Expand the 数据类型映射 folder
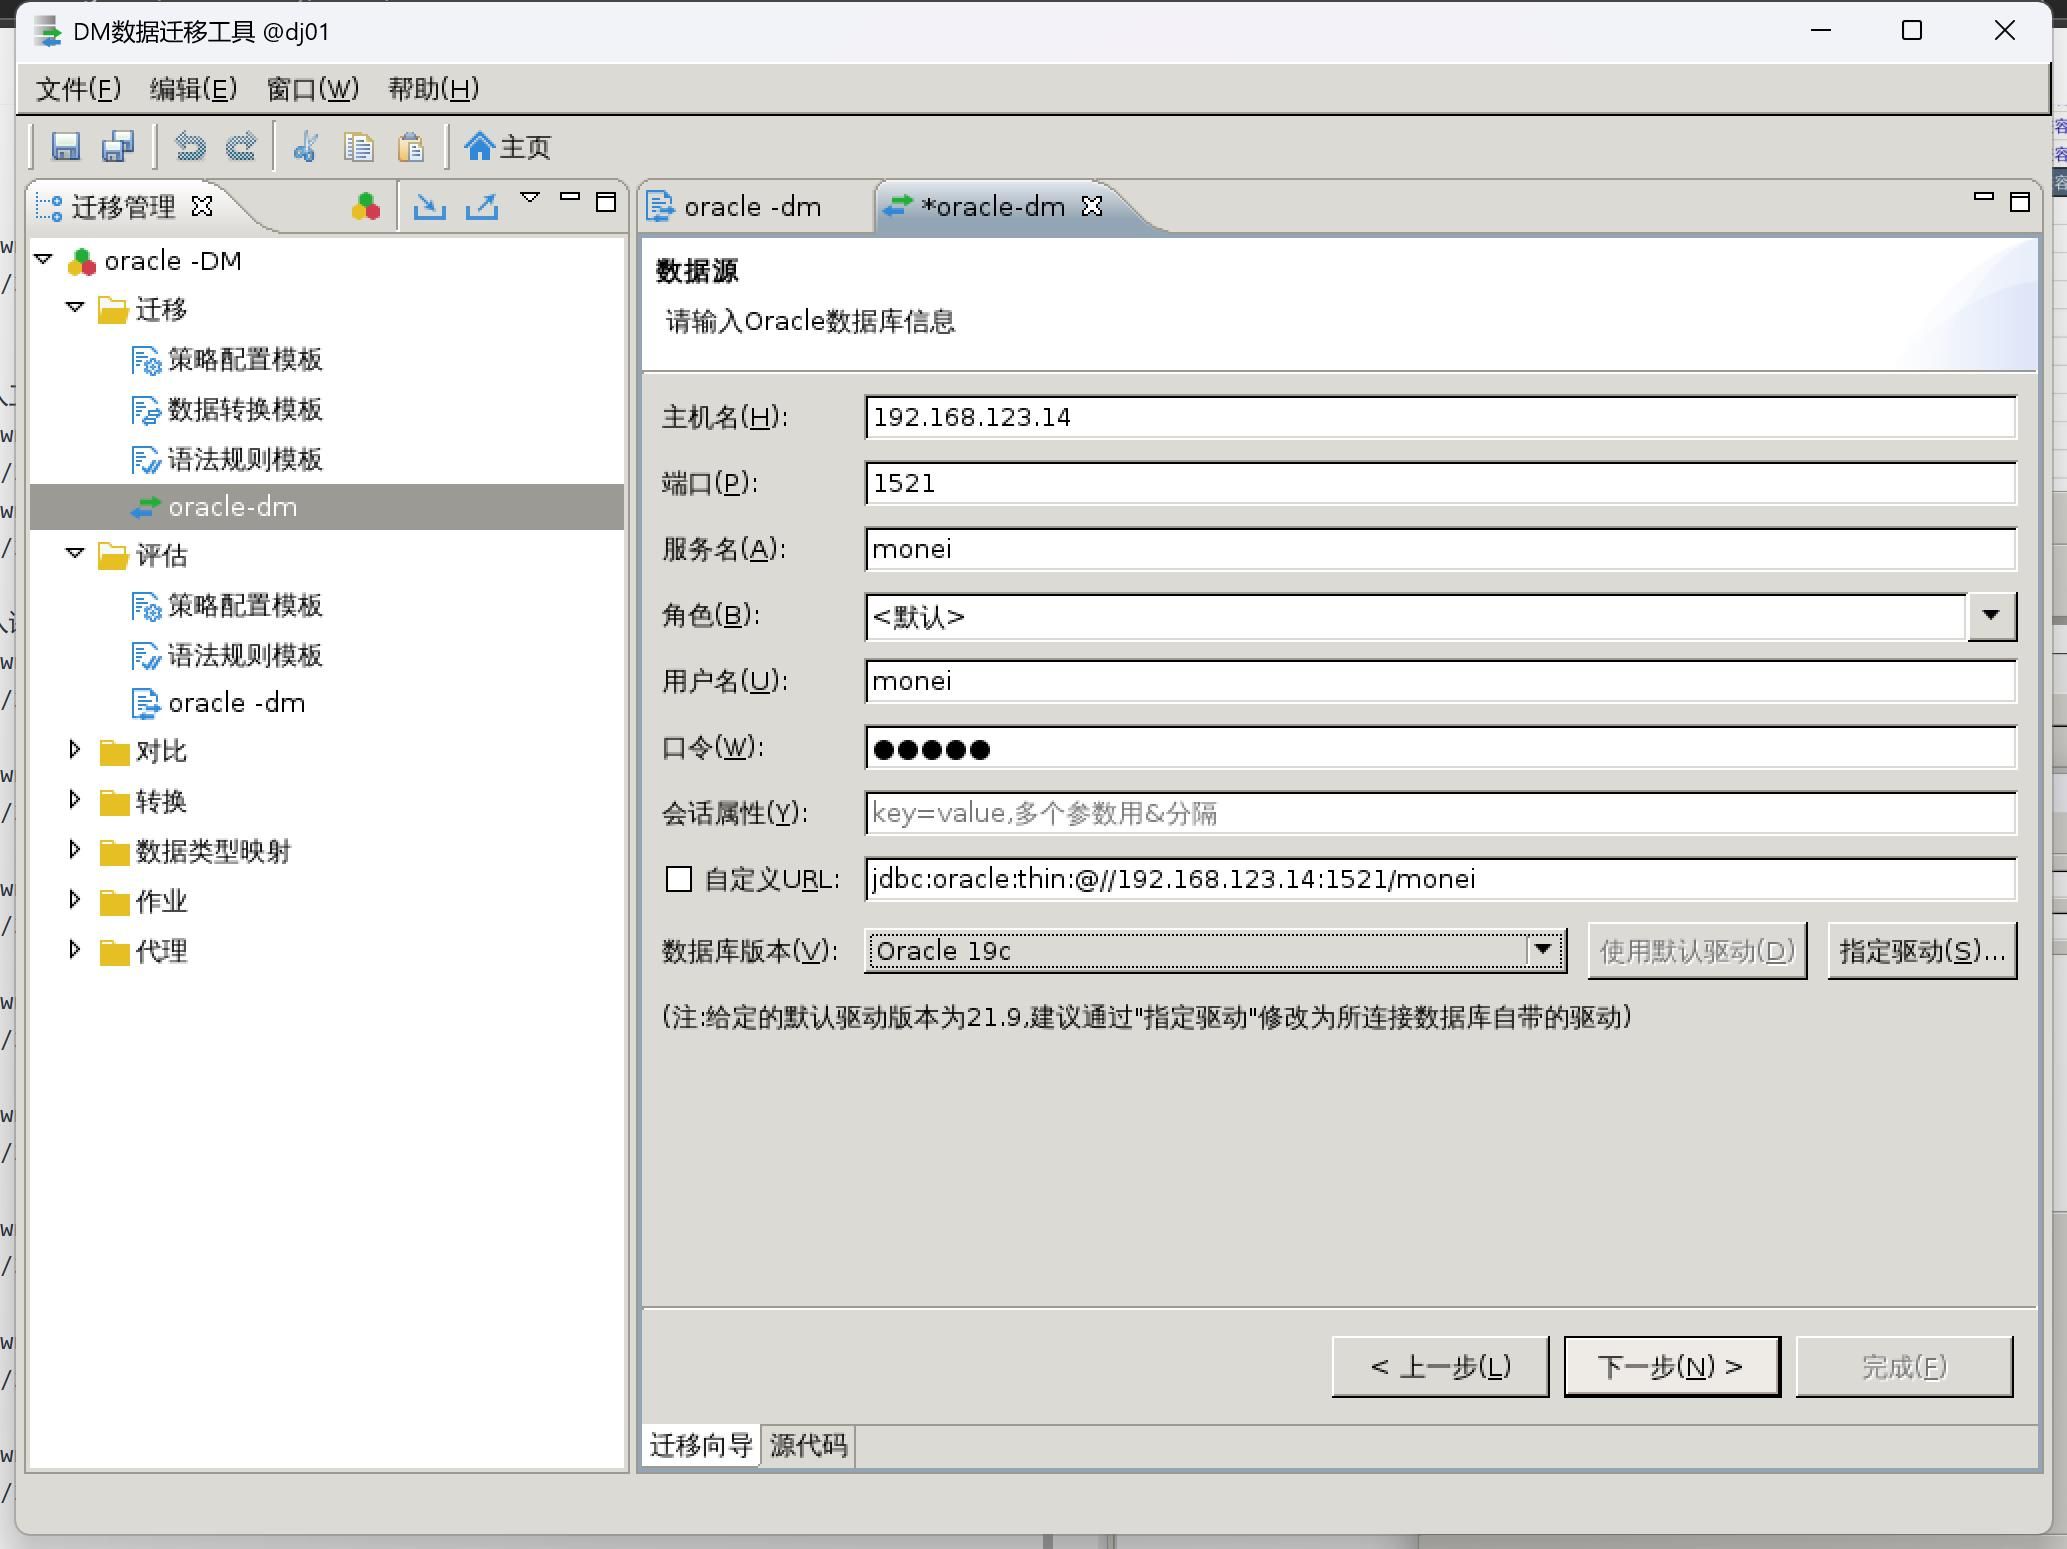The width and height of the screenshot is (2067, 1549). tap(75, 850)
